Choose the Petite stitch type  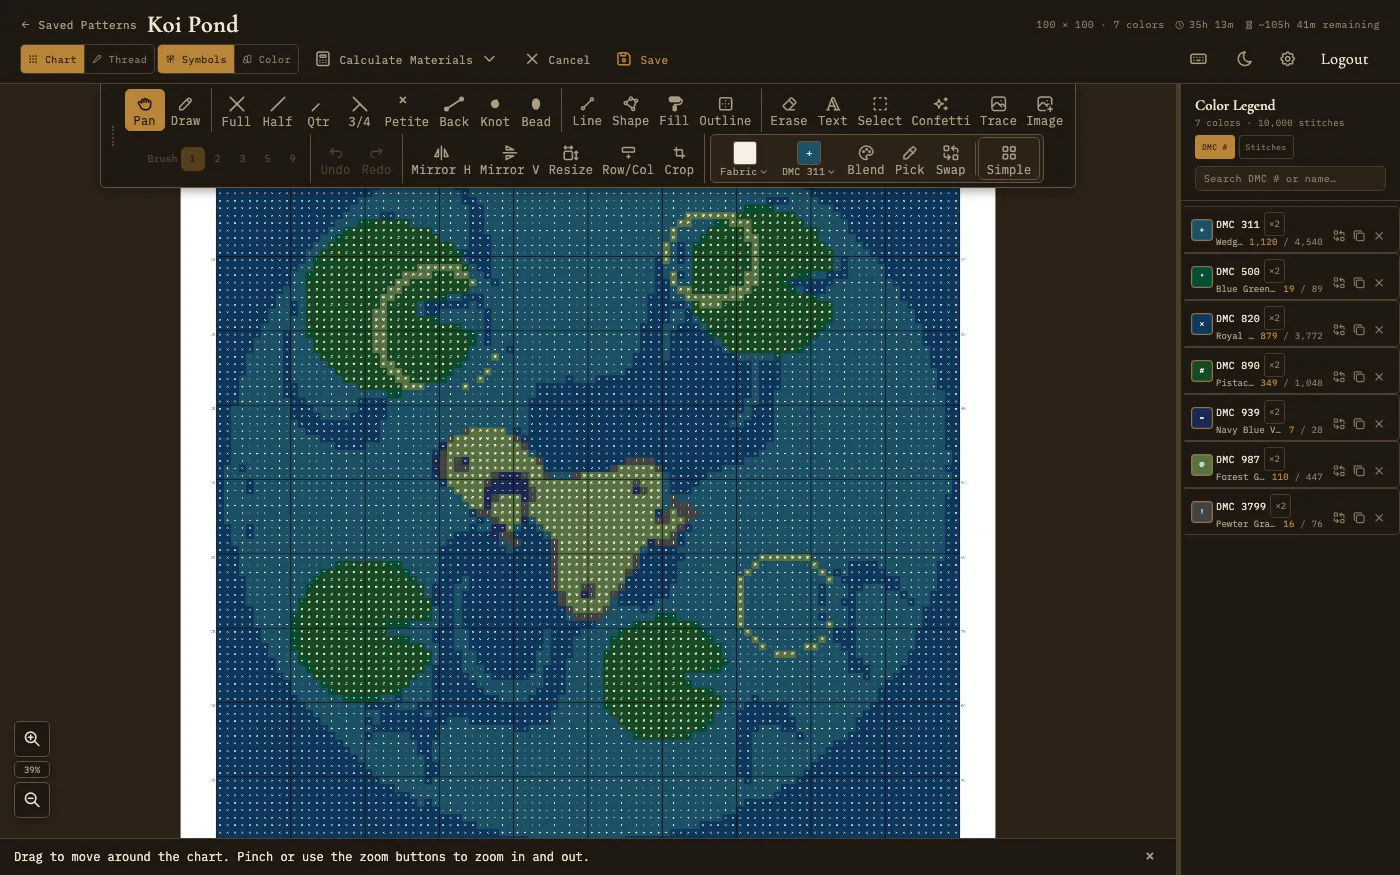point(406,110)
